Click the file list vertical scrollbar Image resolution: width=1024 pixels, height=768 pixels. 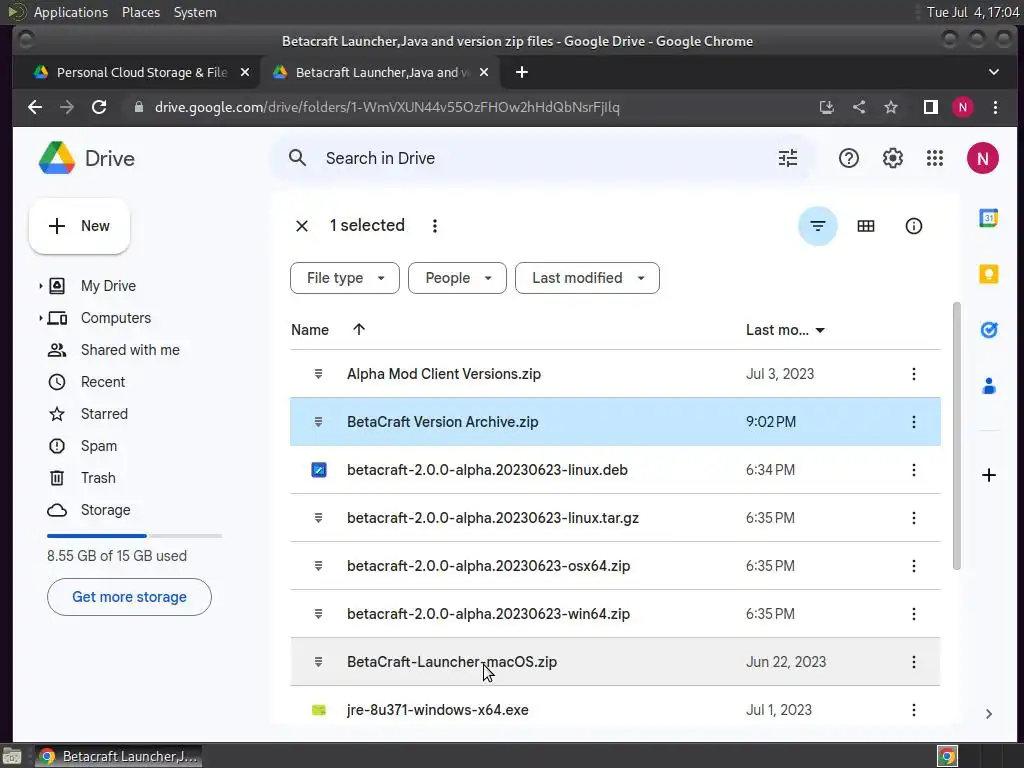tap(956, 436)
